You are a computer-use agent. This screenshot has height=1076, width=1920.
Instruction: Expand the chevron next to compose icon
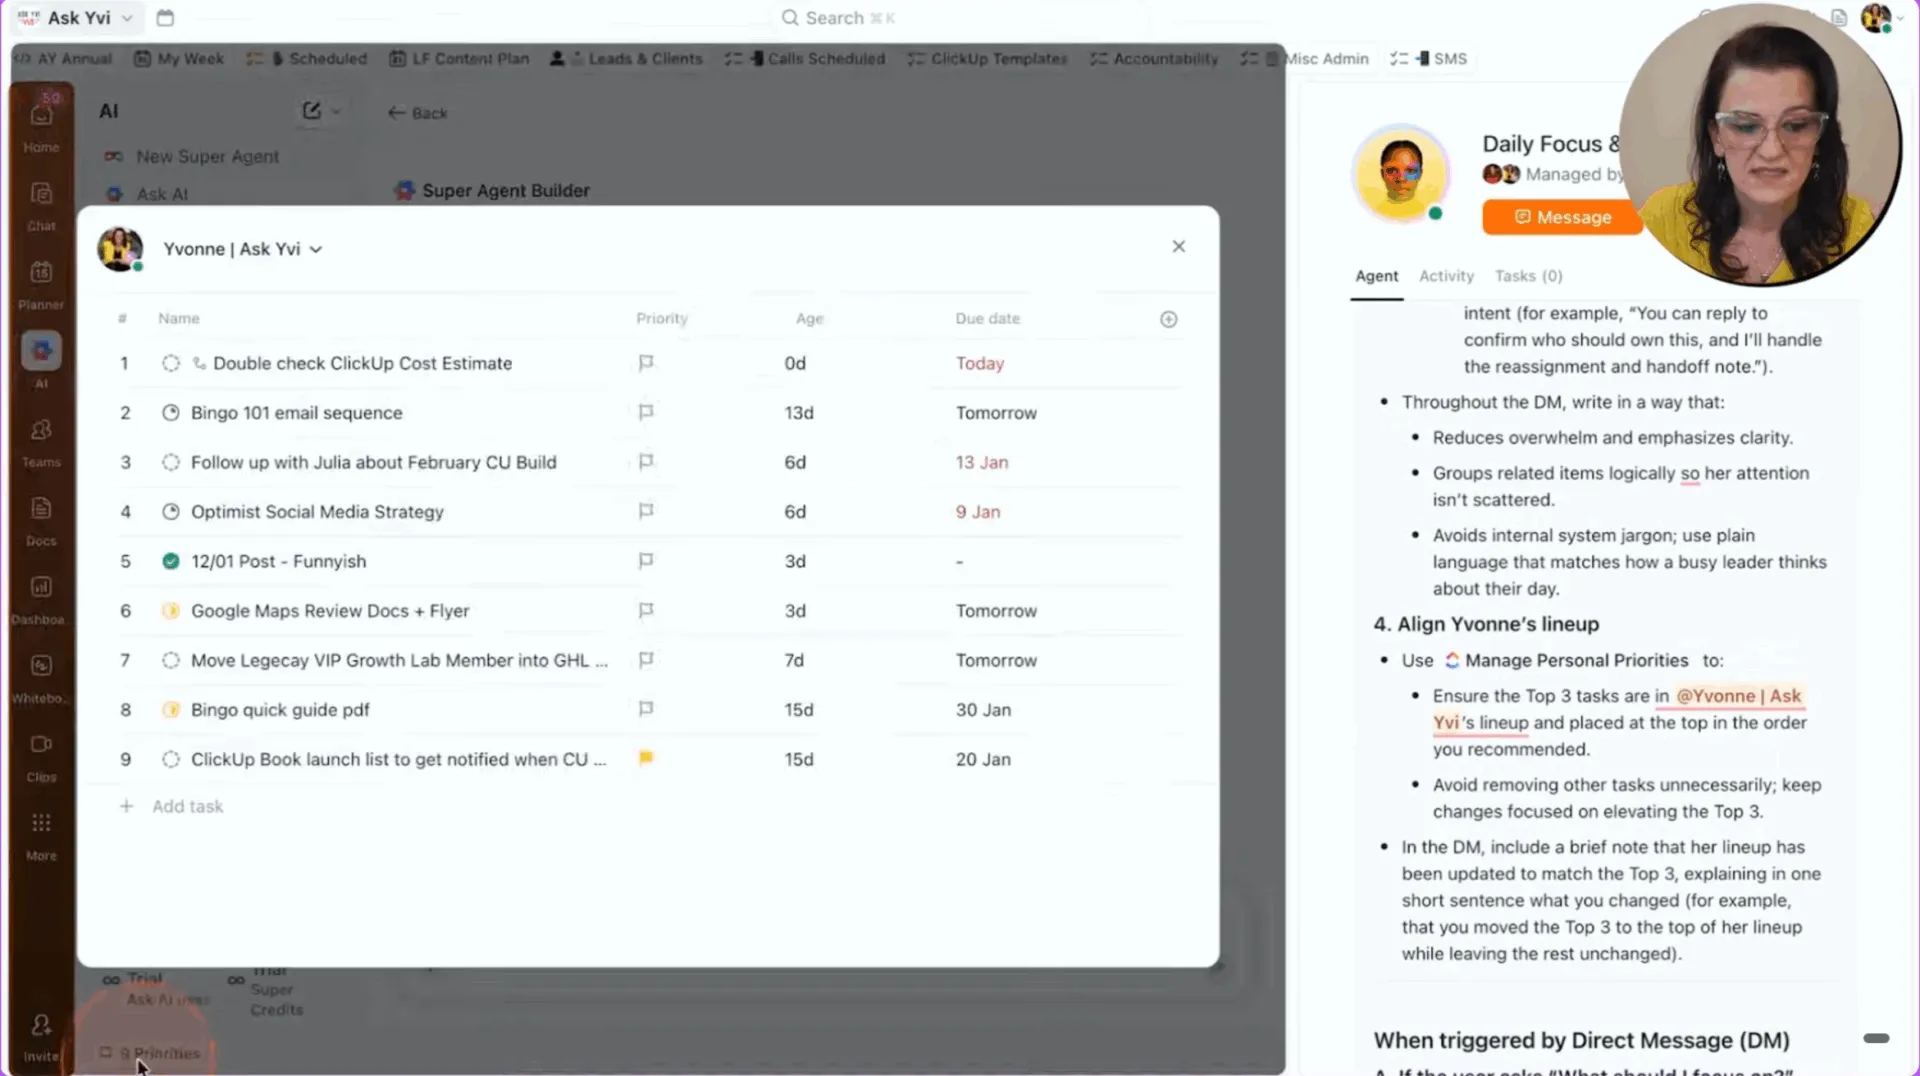point(336,111)
